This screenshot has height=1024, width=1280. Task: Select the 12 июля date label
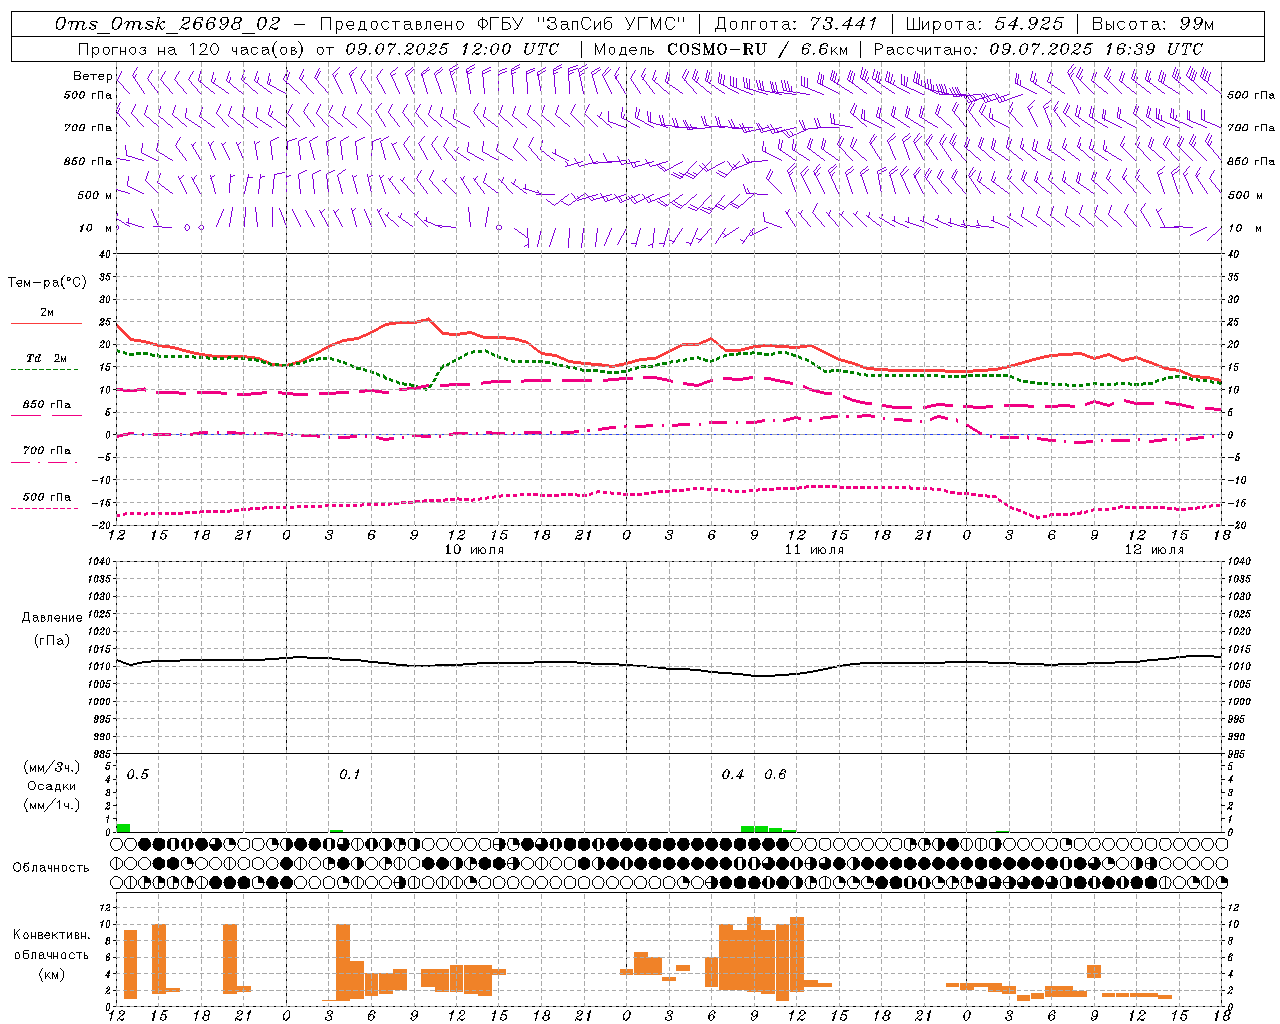tap(1154, 550)
